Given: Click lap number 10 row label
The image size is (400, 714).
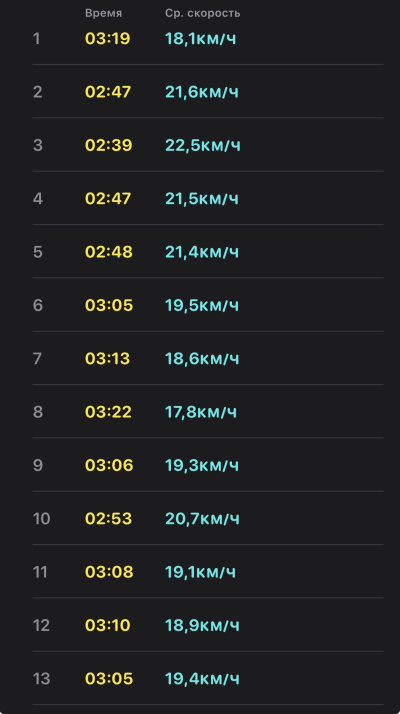Looking at the screenshot, I should (41, 518).
